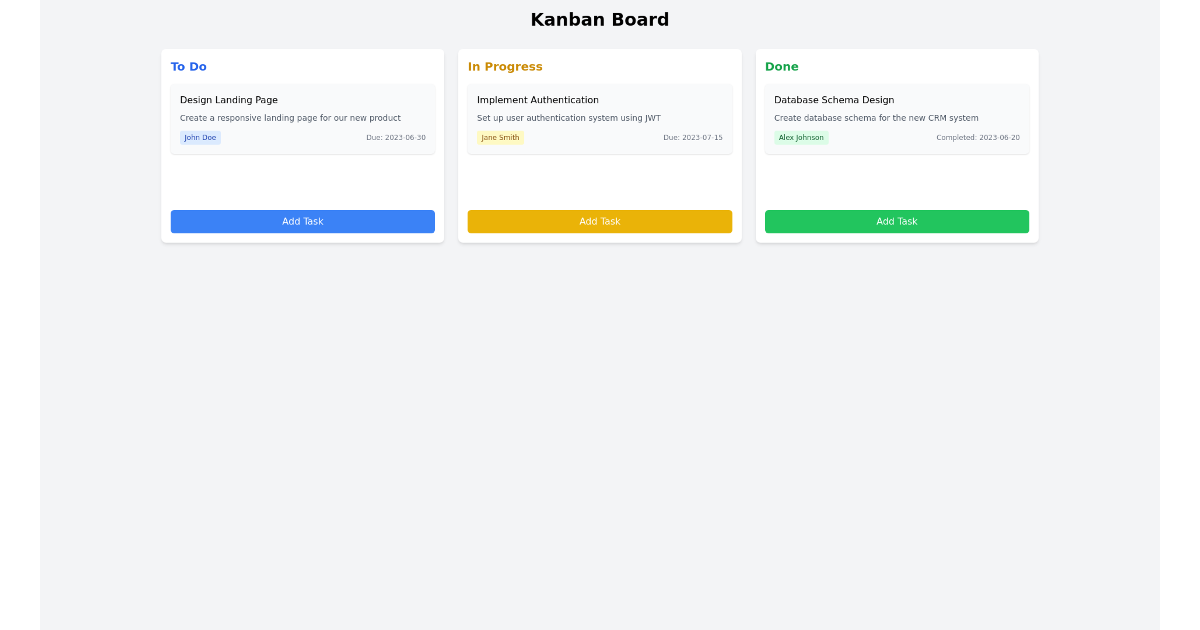Select the Database Schema Design task card
Screen dimensions: 1200x630
point(896,116)
